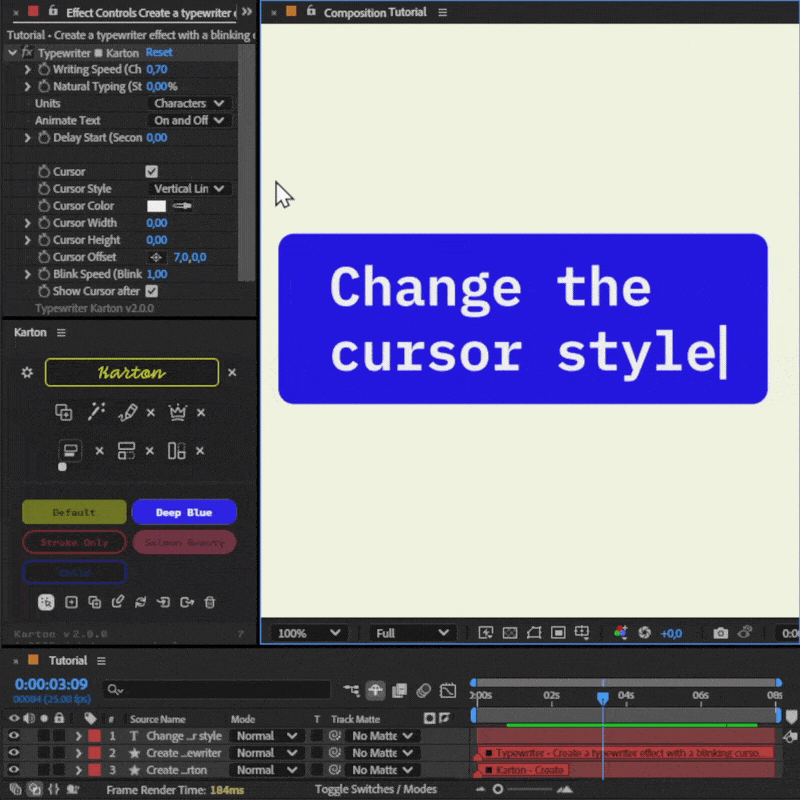Click the trash icon at Karton panel bottom
The image size is (800, 800).
click(x=210, y=601)
